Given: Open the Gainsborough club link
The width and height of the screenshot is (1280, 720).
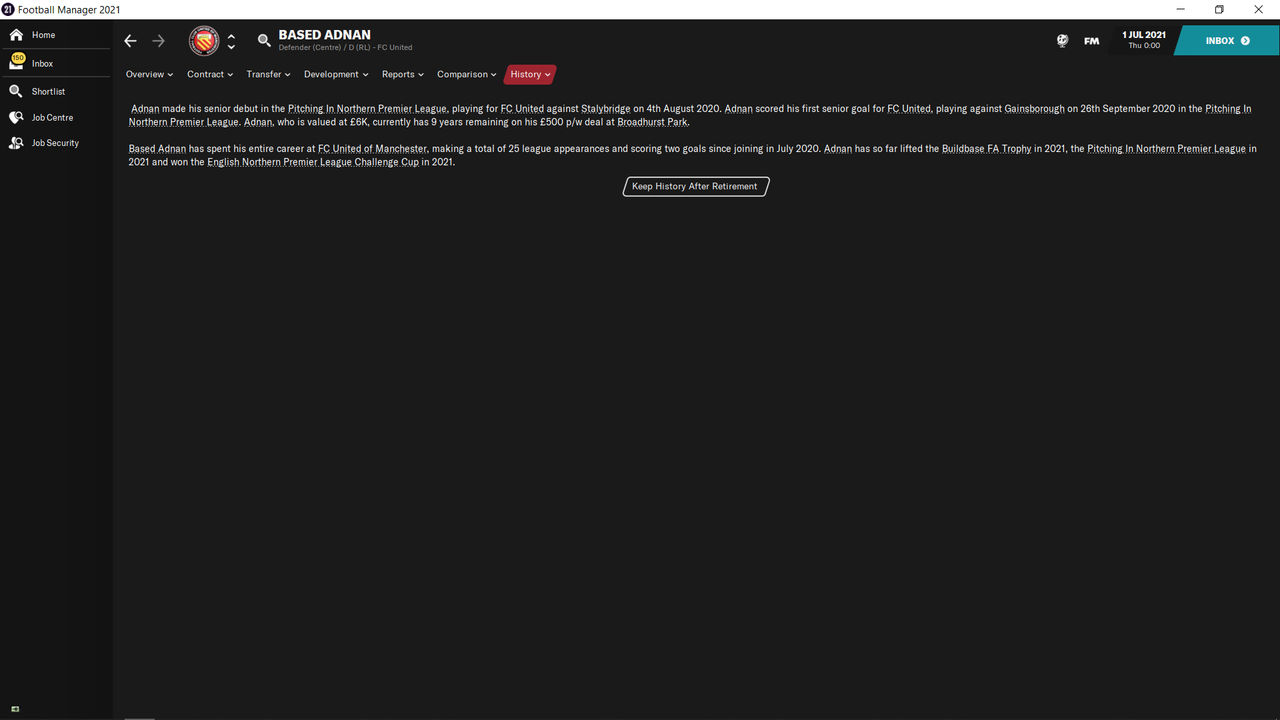Looking at the screenshot, I should (x=1034, y=108).
